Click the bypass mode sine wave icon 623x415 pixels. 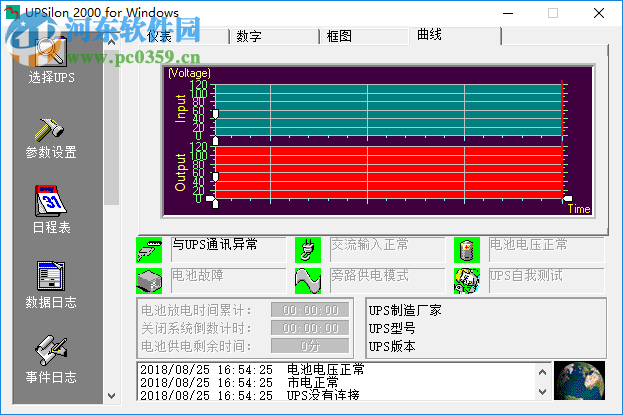click(x=308, y=281)
